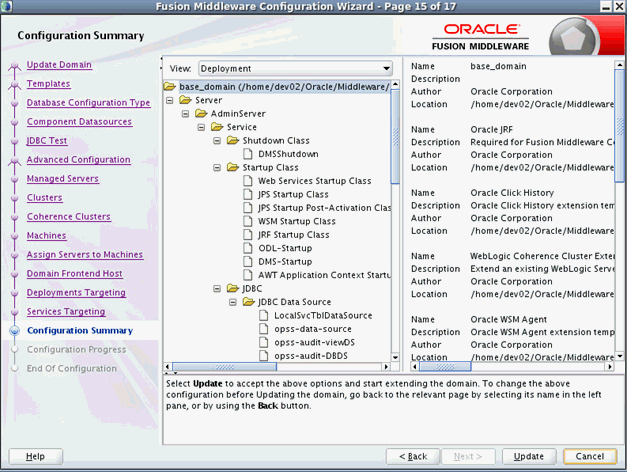The width and height of the screenshot is (627, 472).
Task: Click details panel scroll down arrow
Action: click(619, 356)
